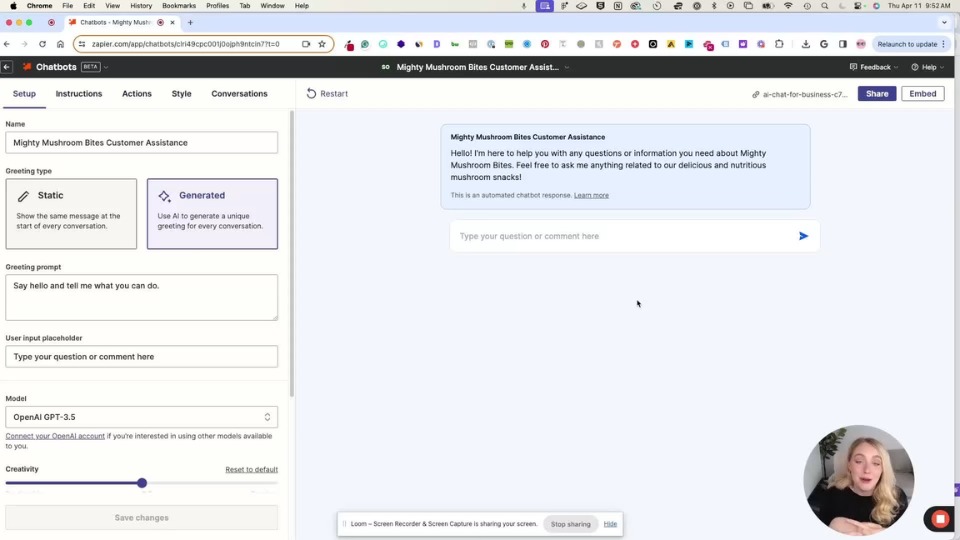Image resolution: width=960 pixels, height=540 pixels.
Task: Expand the chatbot name dropdown in header
Action: [567, 67]
